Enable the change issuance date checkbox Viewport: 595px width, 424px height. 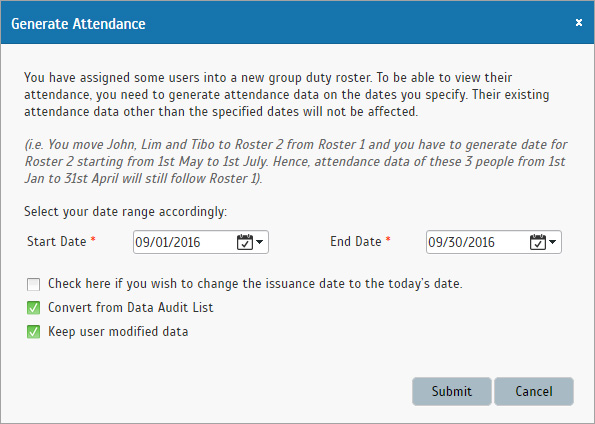pyautogui.click(x=33, y=284)
